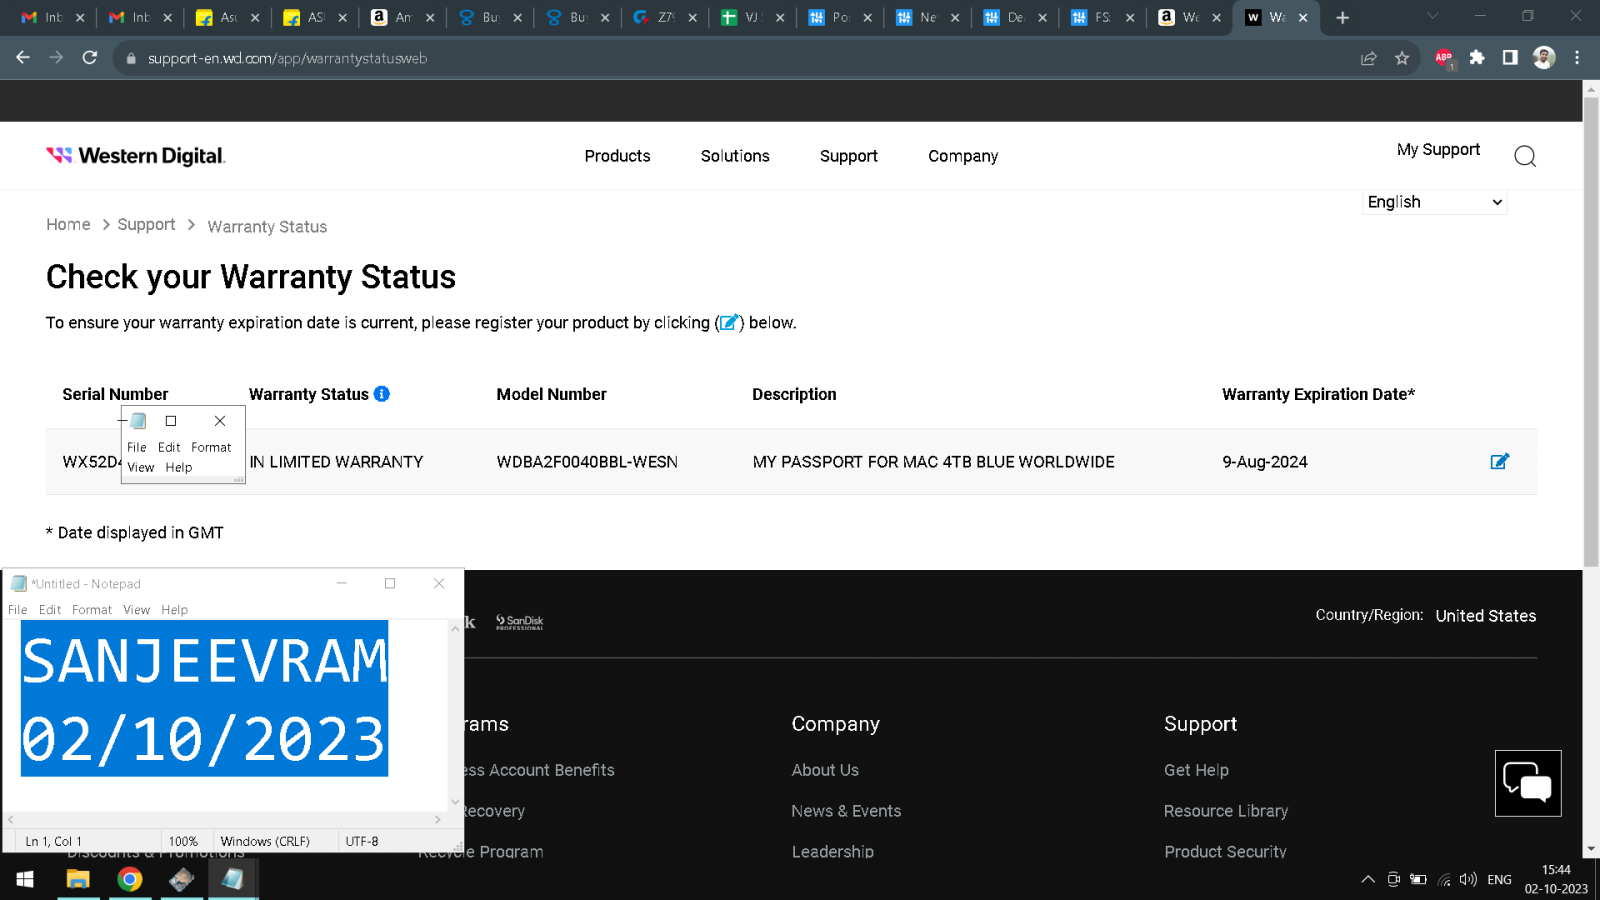Image resolution: width=1600 pixels, height=900 pixels.
Task: Click the register product edit icon in table row
Action: click(1499, 461)
